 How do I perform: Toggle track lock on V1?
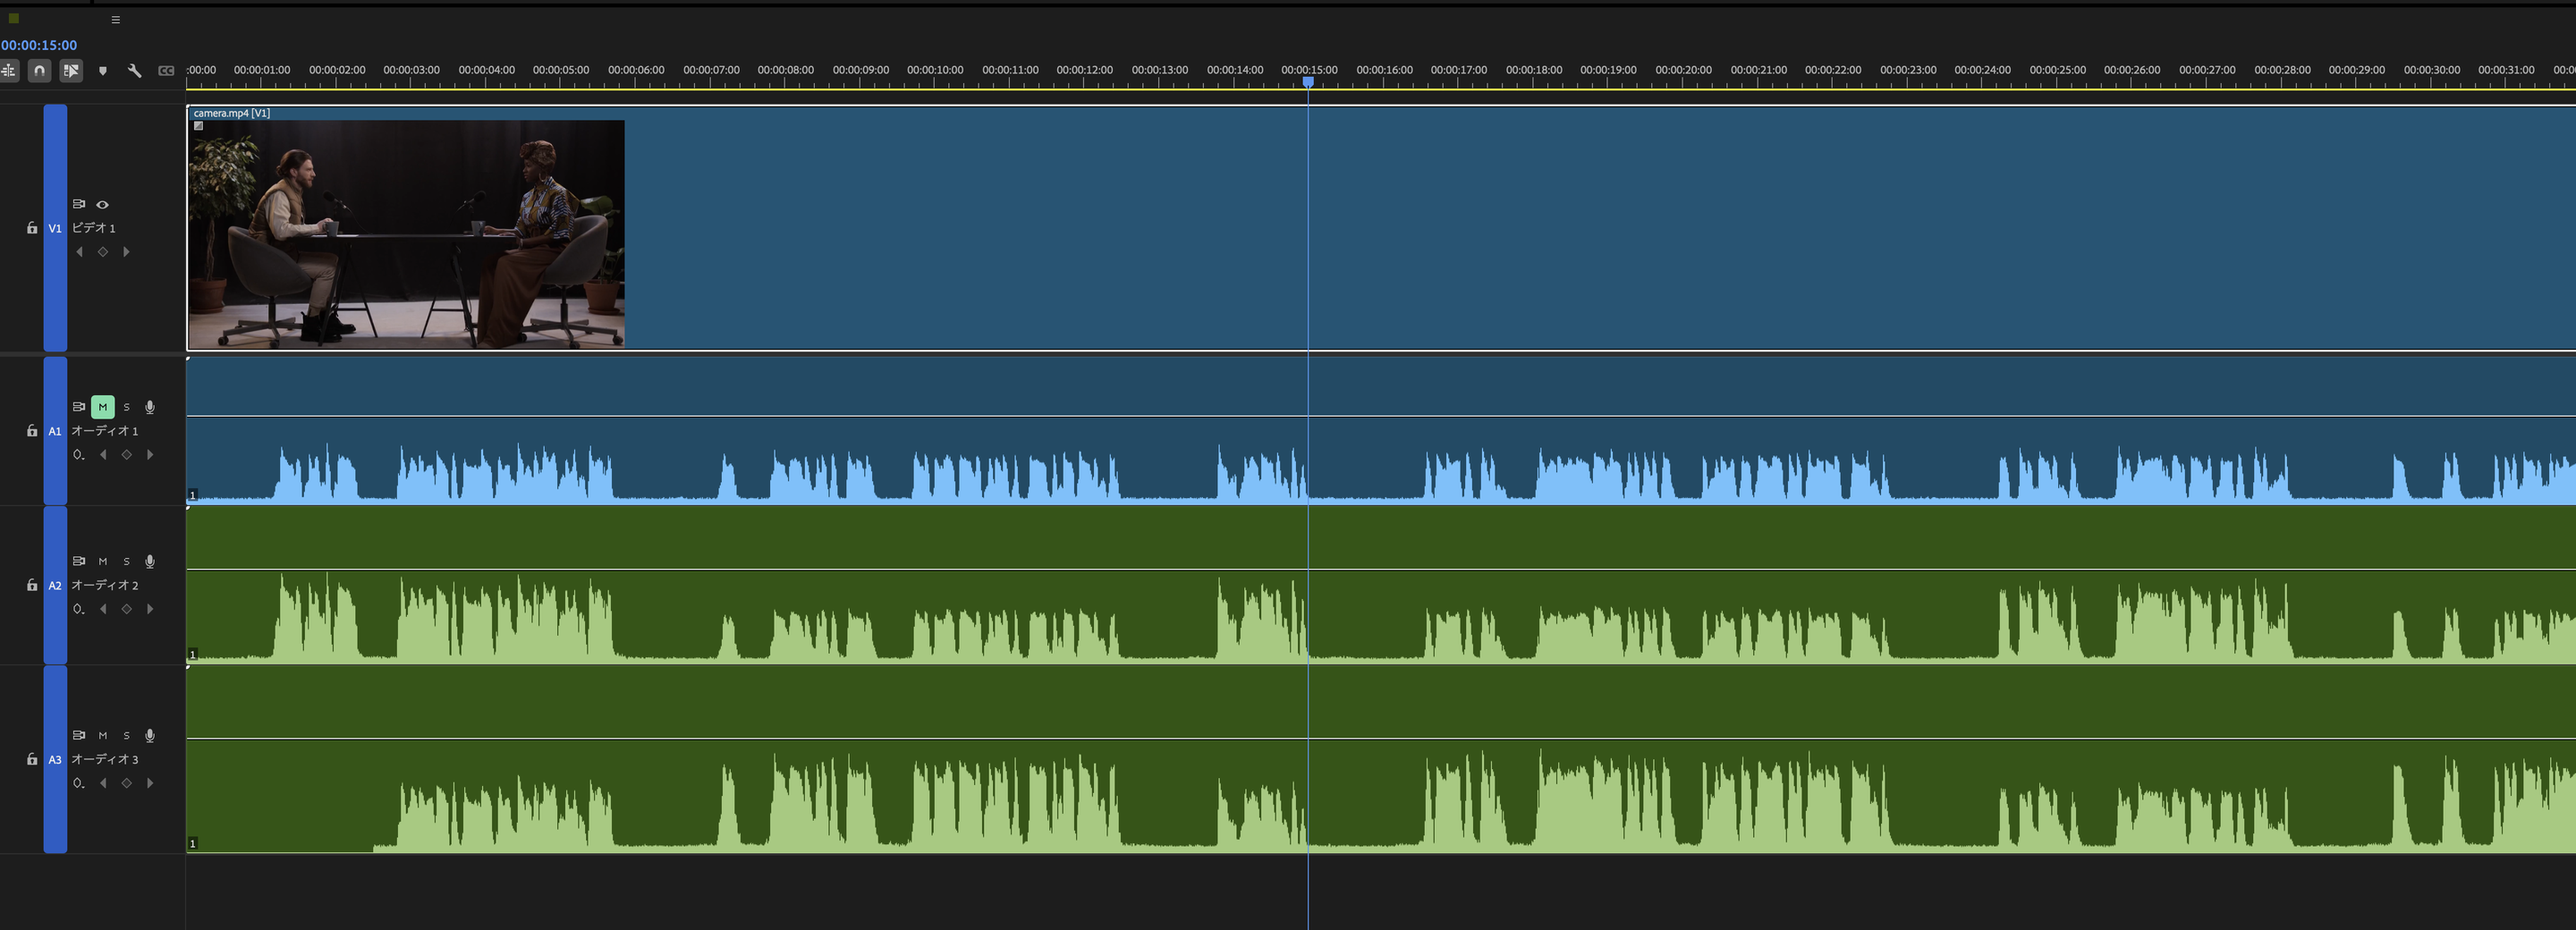tap(32, 228)
